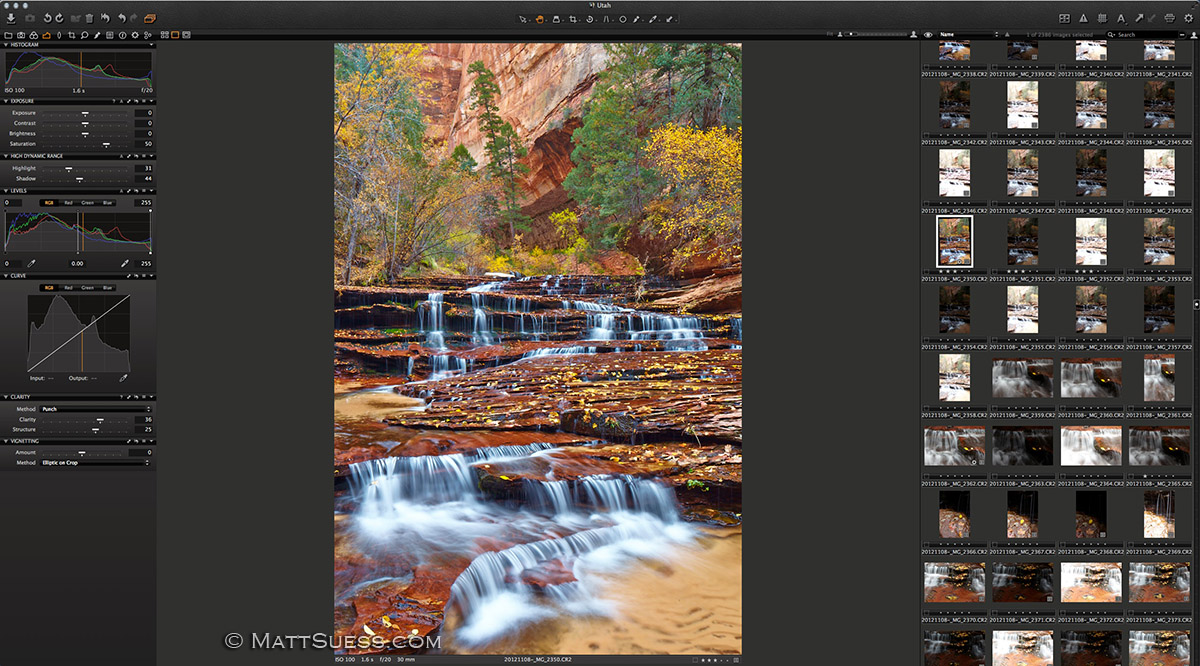This screenshot has height=666, width=1200.
Task: Select the Crop tool in the cursor toolbar
Action: (x=573, y=19)
